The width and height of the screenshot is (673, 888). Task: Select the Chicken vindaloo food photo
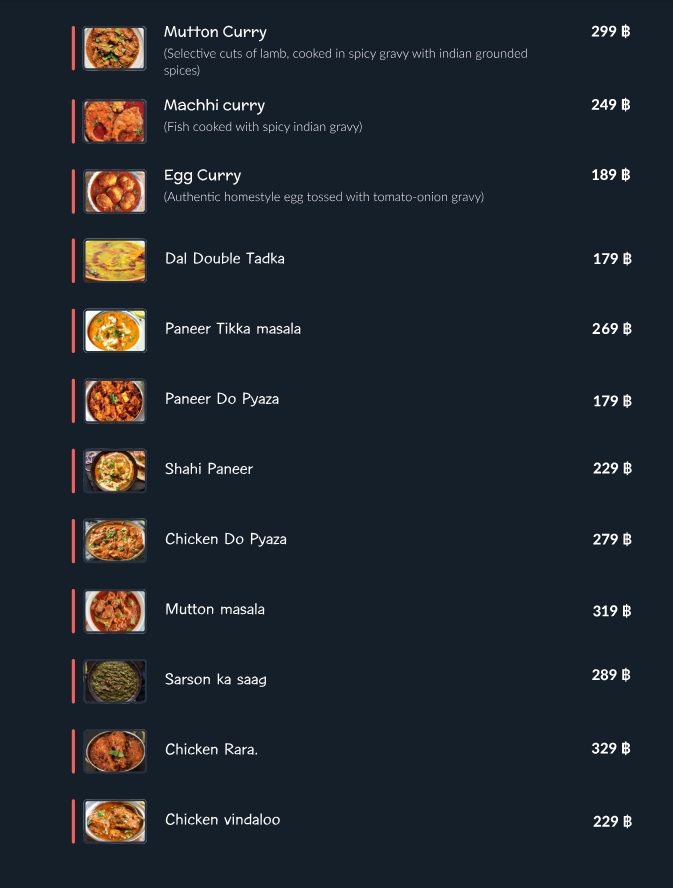click(x=115, y=821)
